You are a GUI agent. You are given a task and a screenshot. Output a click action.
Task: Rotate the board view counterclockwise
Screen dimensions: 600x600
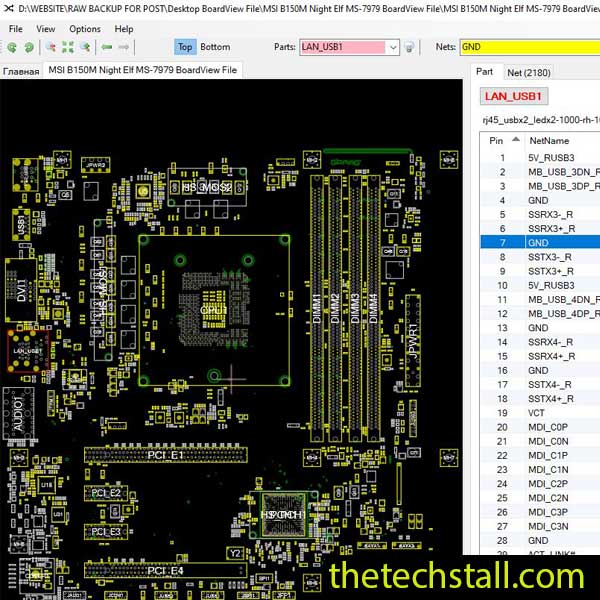tap(12, 47)
